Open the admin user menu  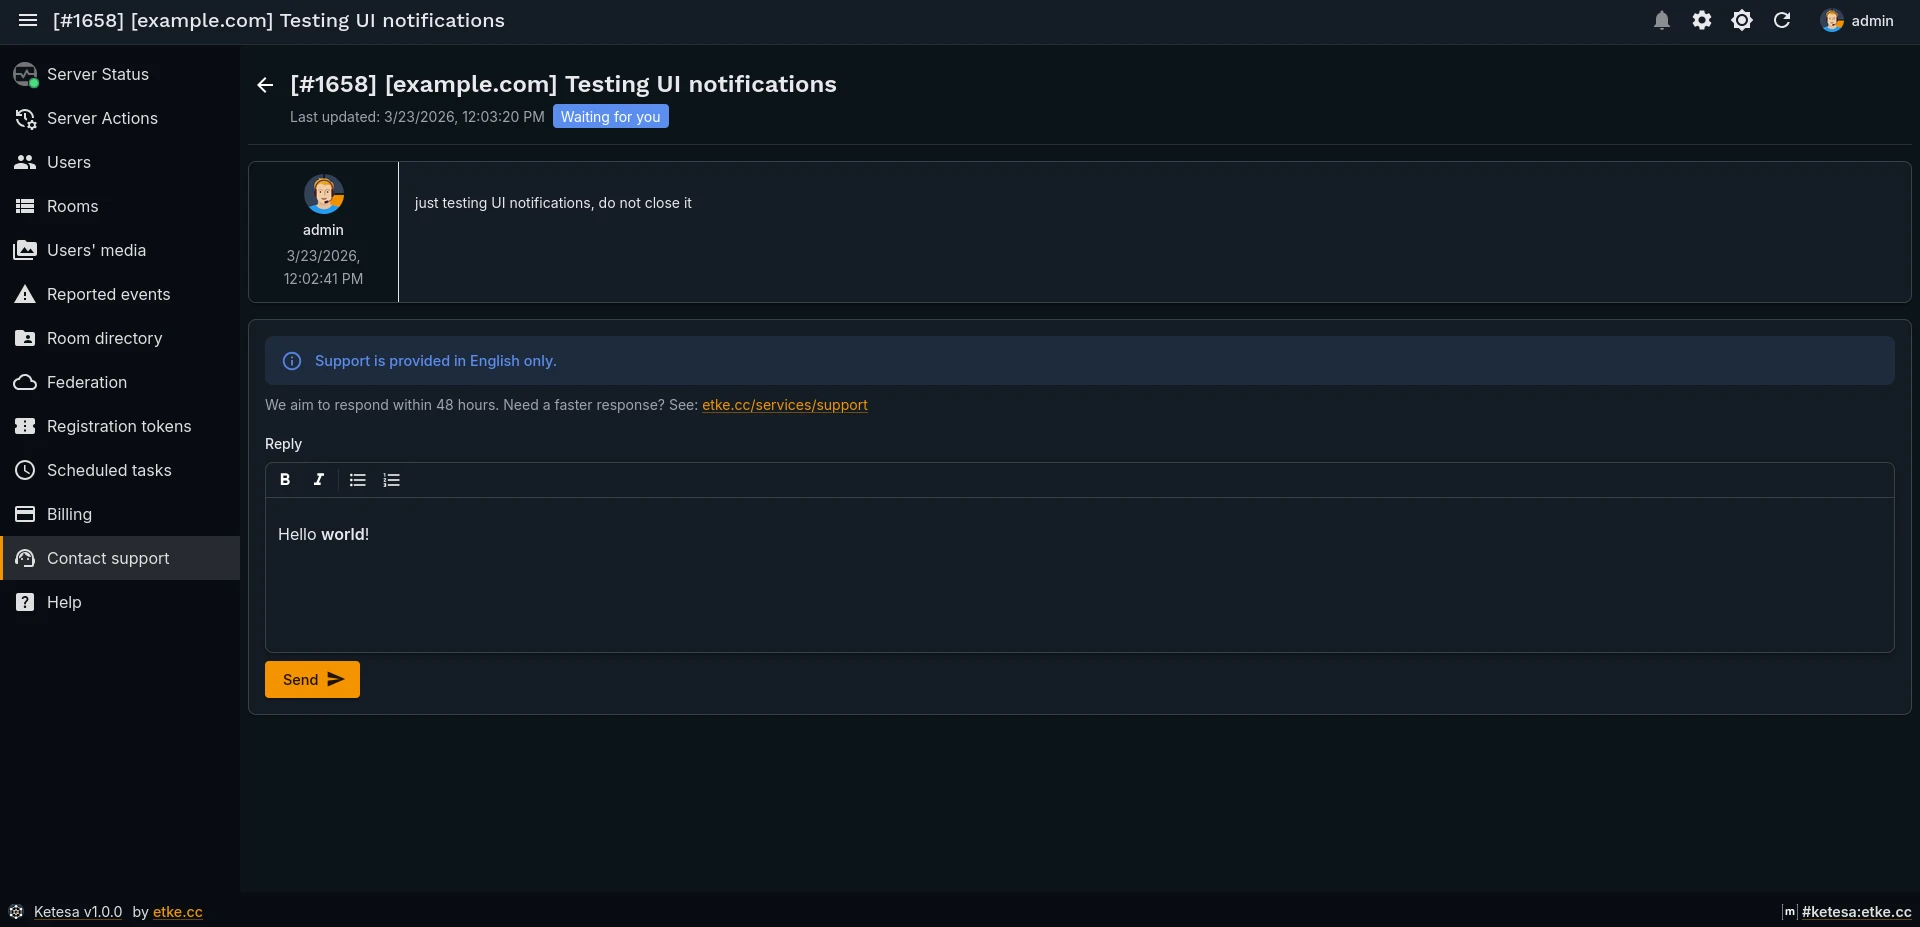click(x=1858, y=21)
